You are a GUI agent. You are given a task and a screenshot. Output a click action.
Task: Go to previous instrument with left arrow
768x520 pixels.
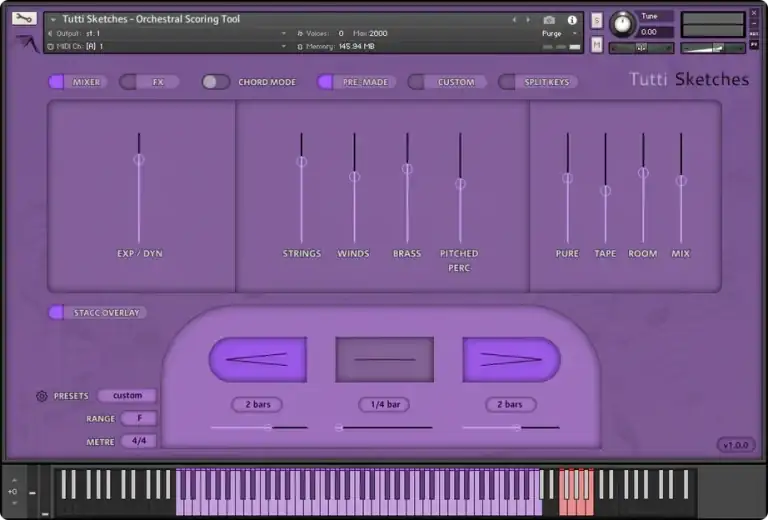(514, 20)
